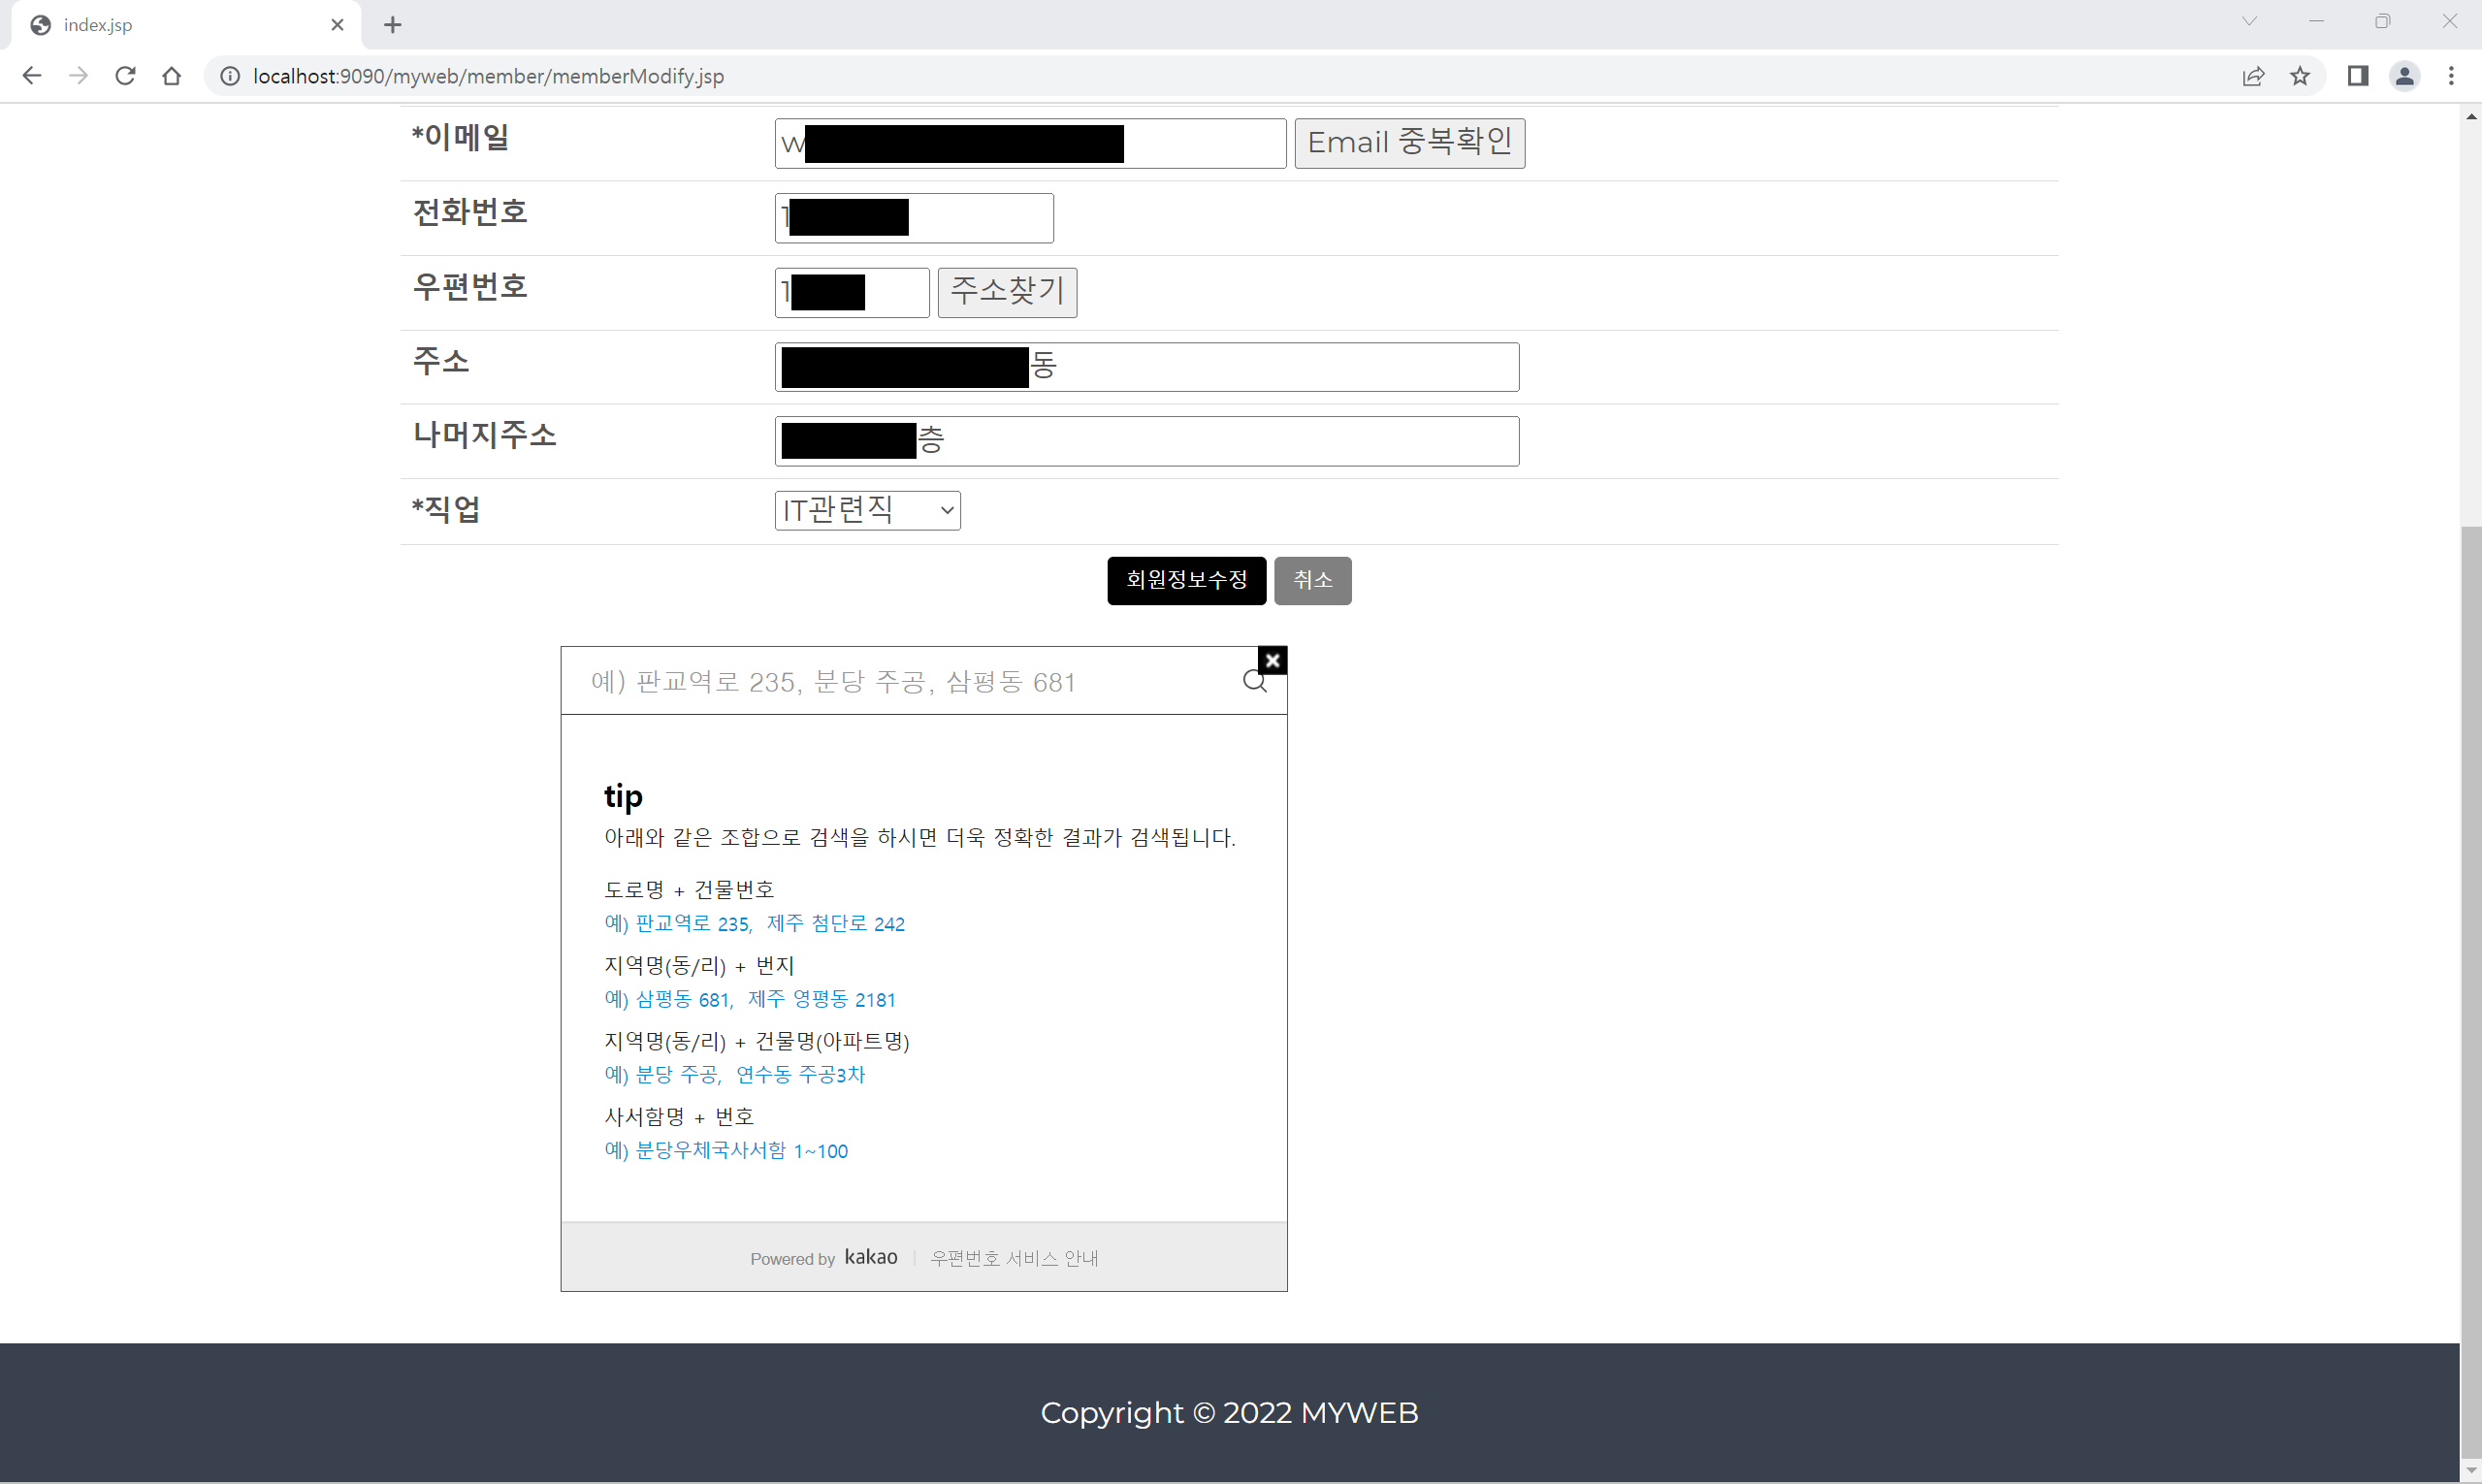Share the page using the share icon
Screen dimensions: 2482x1484
(x=2254, y=76)
